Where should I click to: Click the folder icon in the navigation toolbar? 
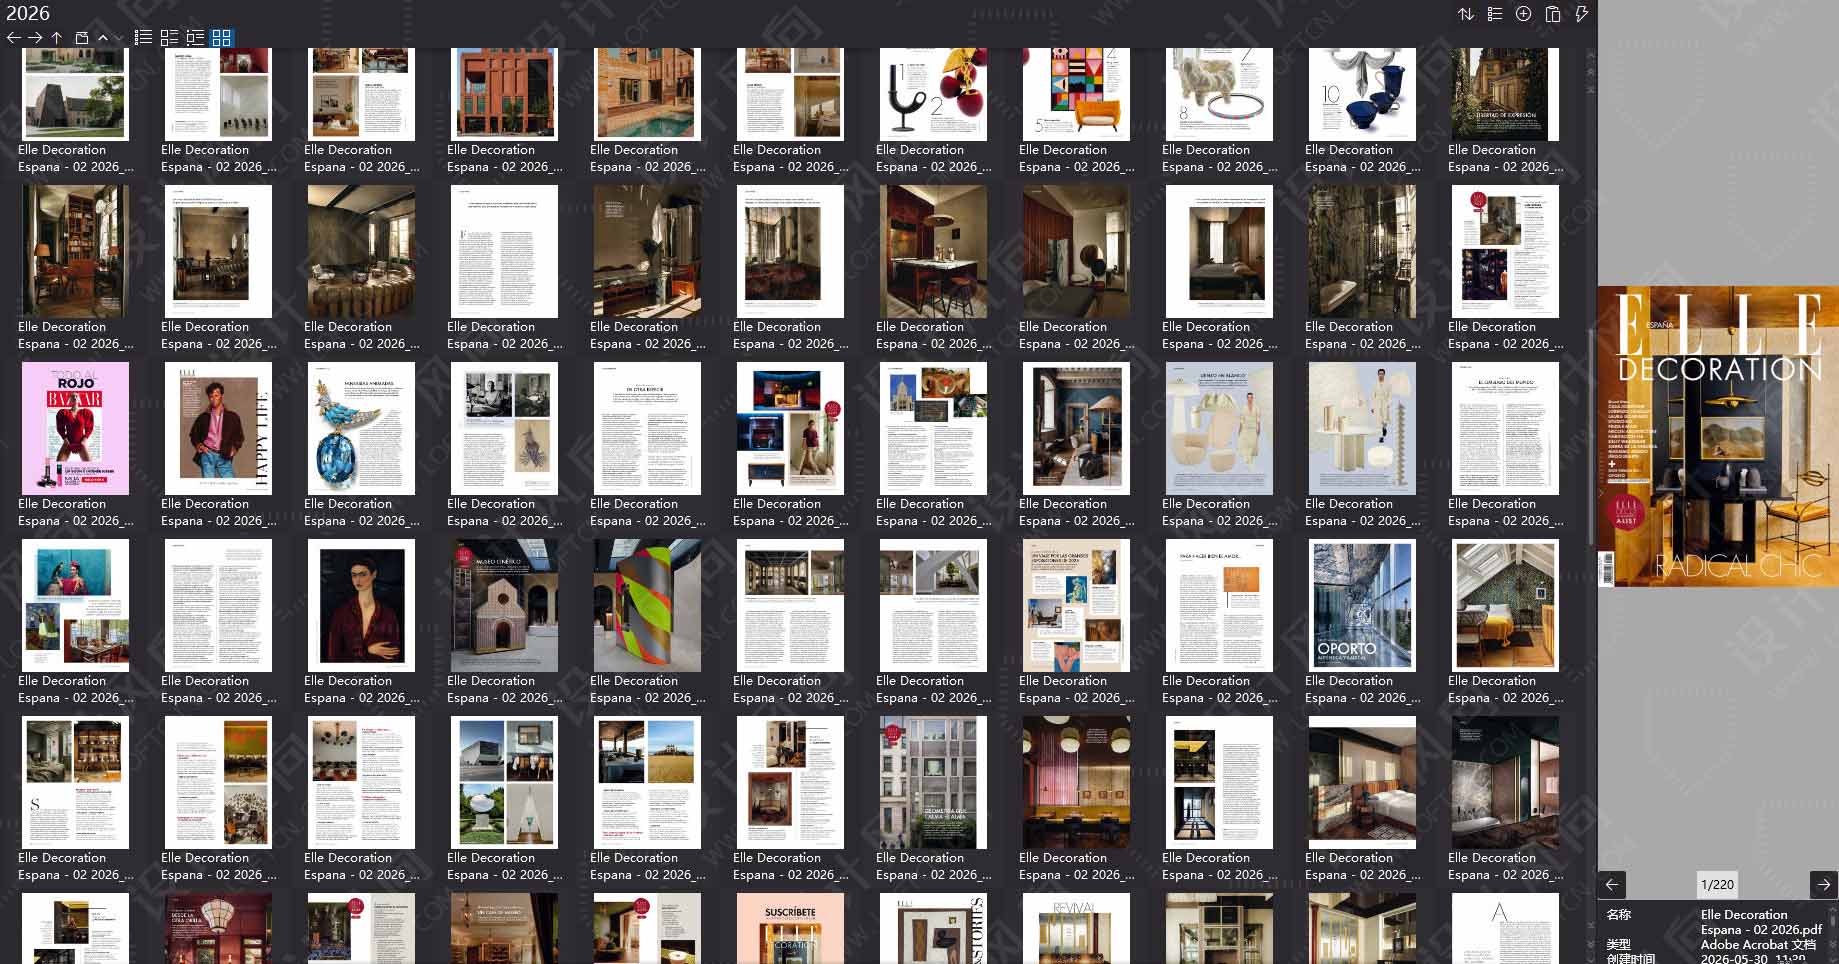tap(82, 38)
